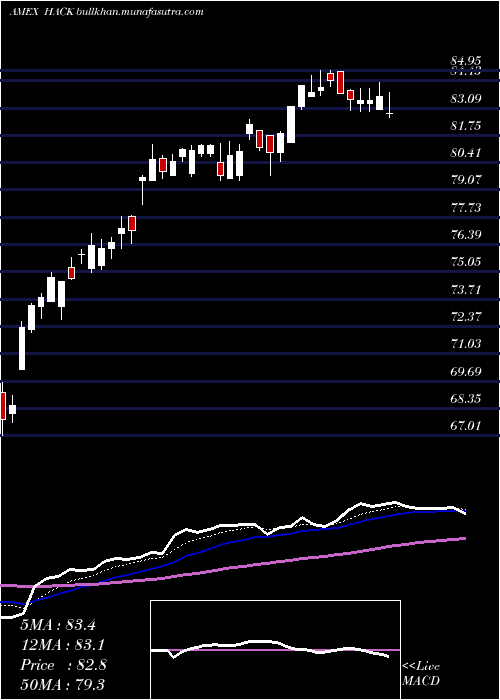Click the tall white candle that starts near 70
The height and width of the screenshot is (700, 500).
coord(22,346)
